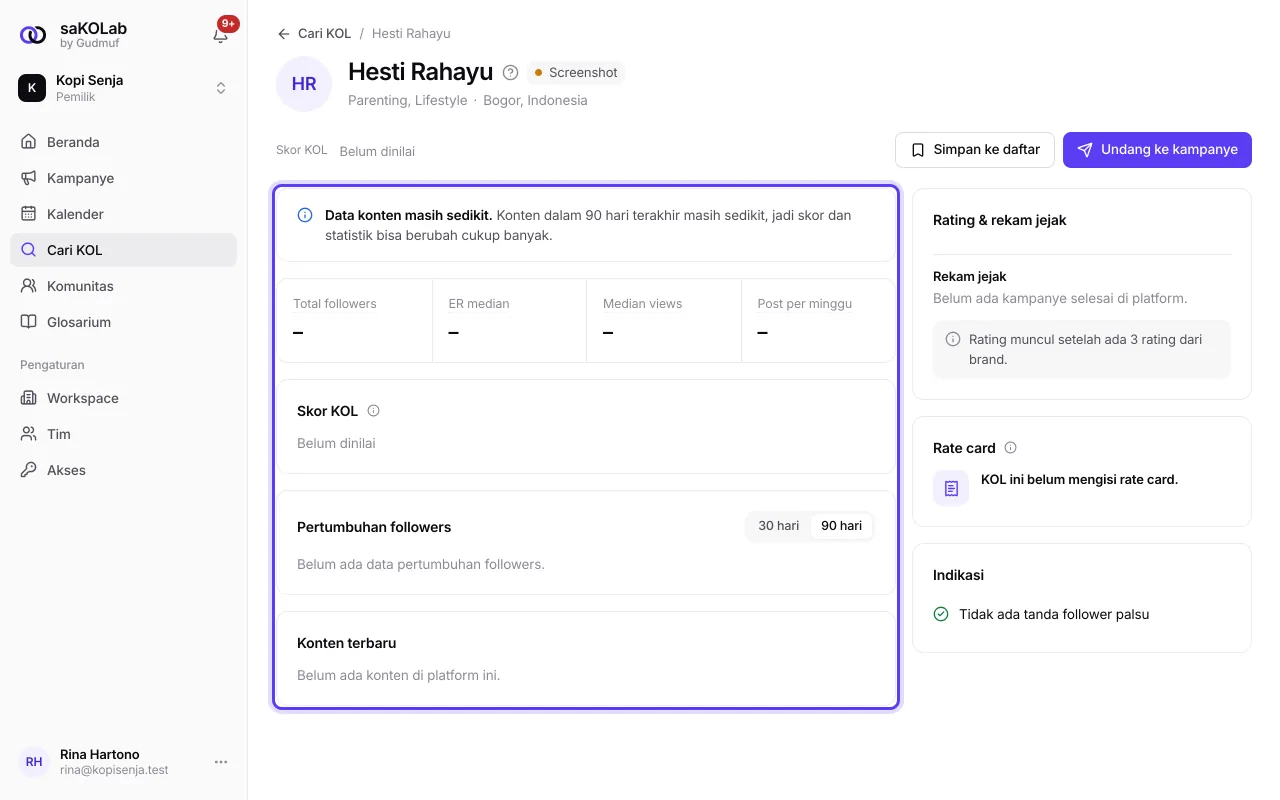Image resolution: width=1280 pixels, height=800 pixels.
Task: Click the rate card document icon
Action: pos(951,488)
